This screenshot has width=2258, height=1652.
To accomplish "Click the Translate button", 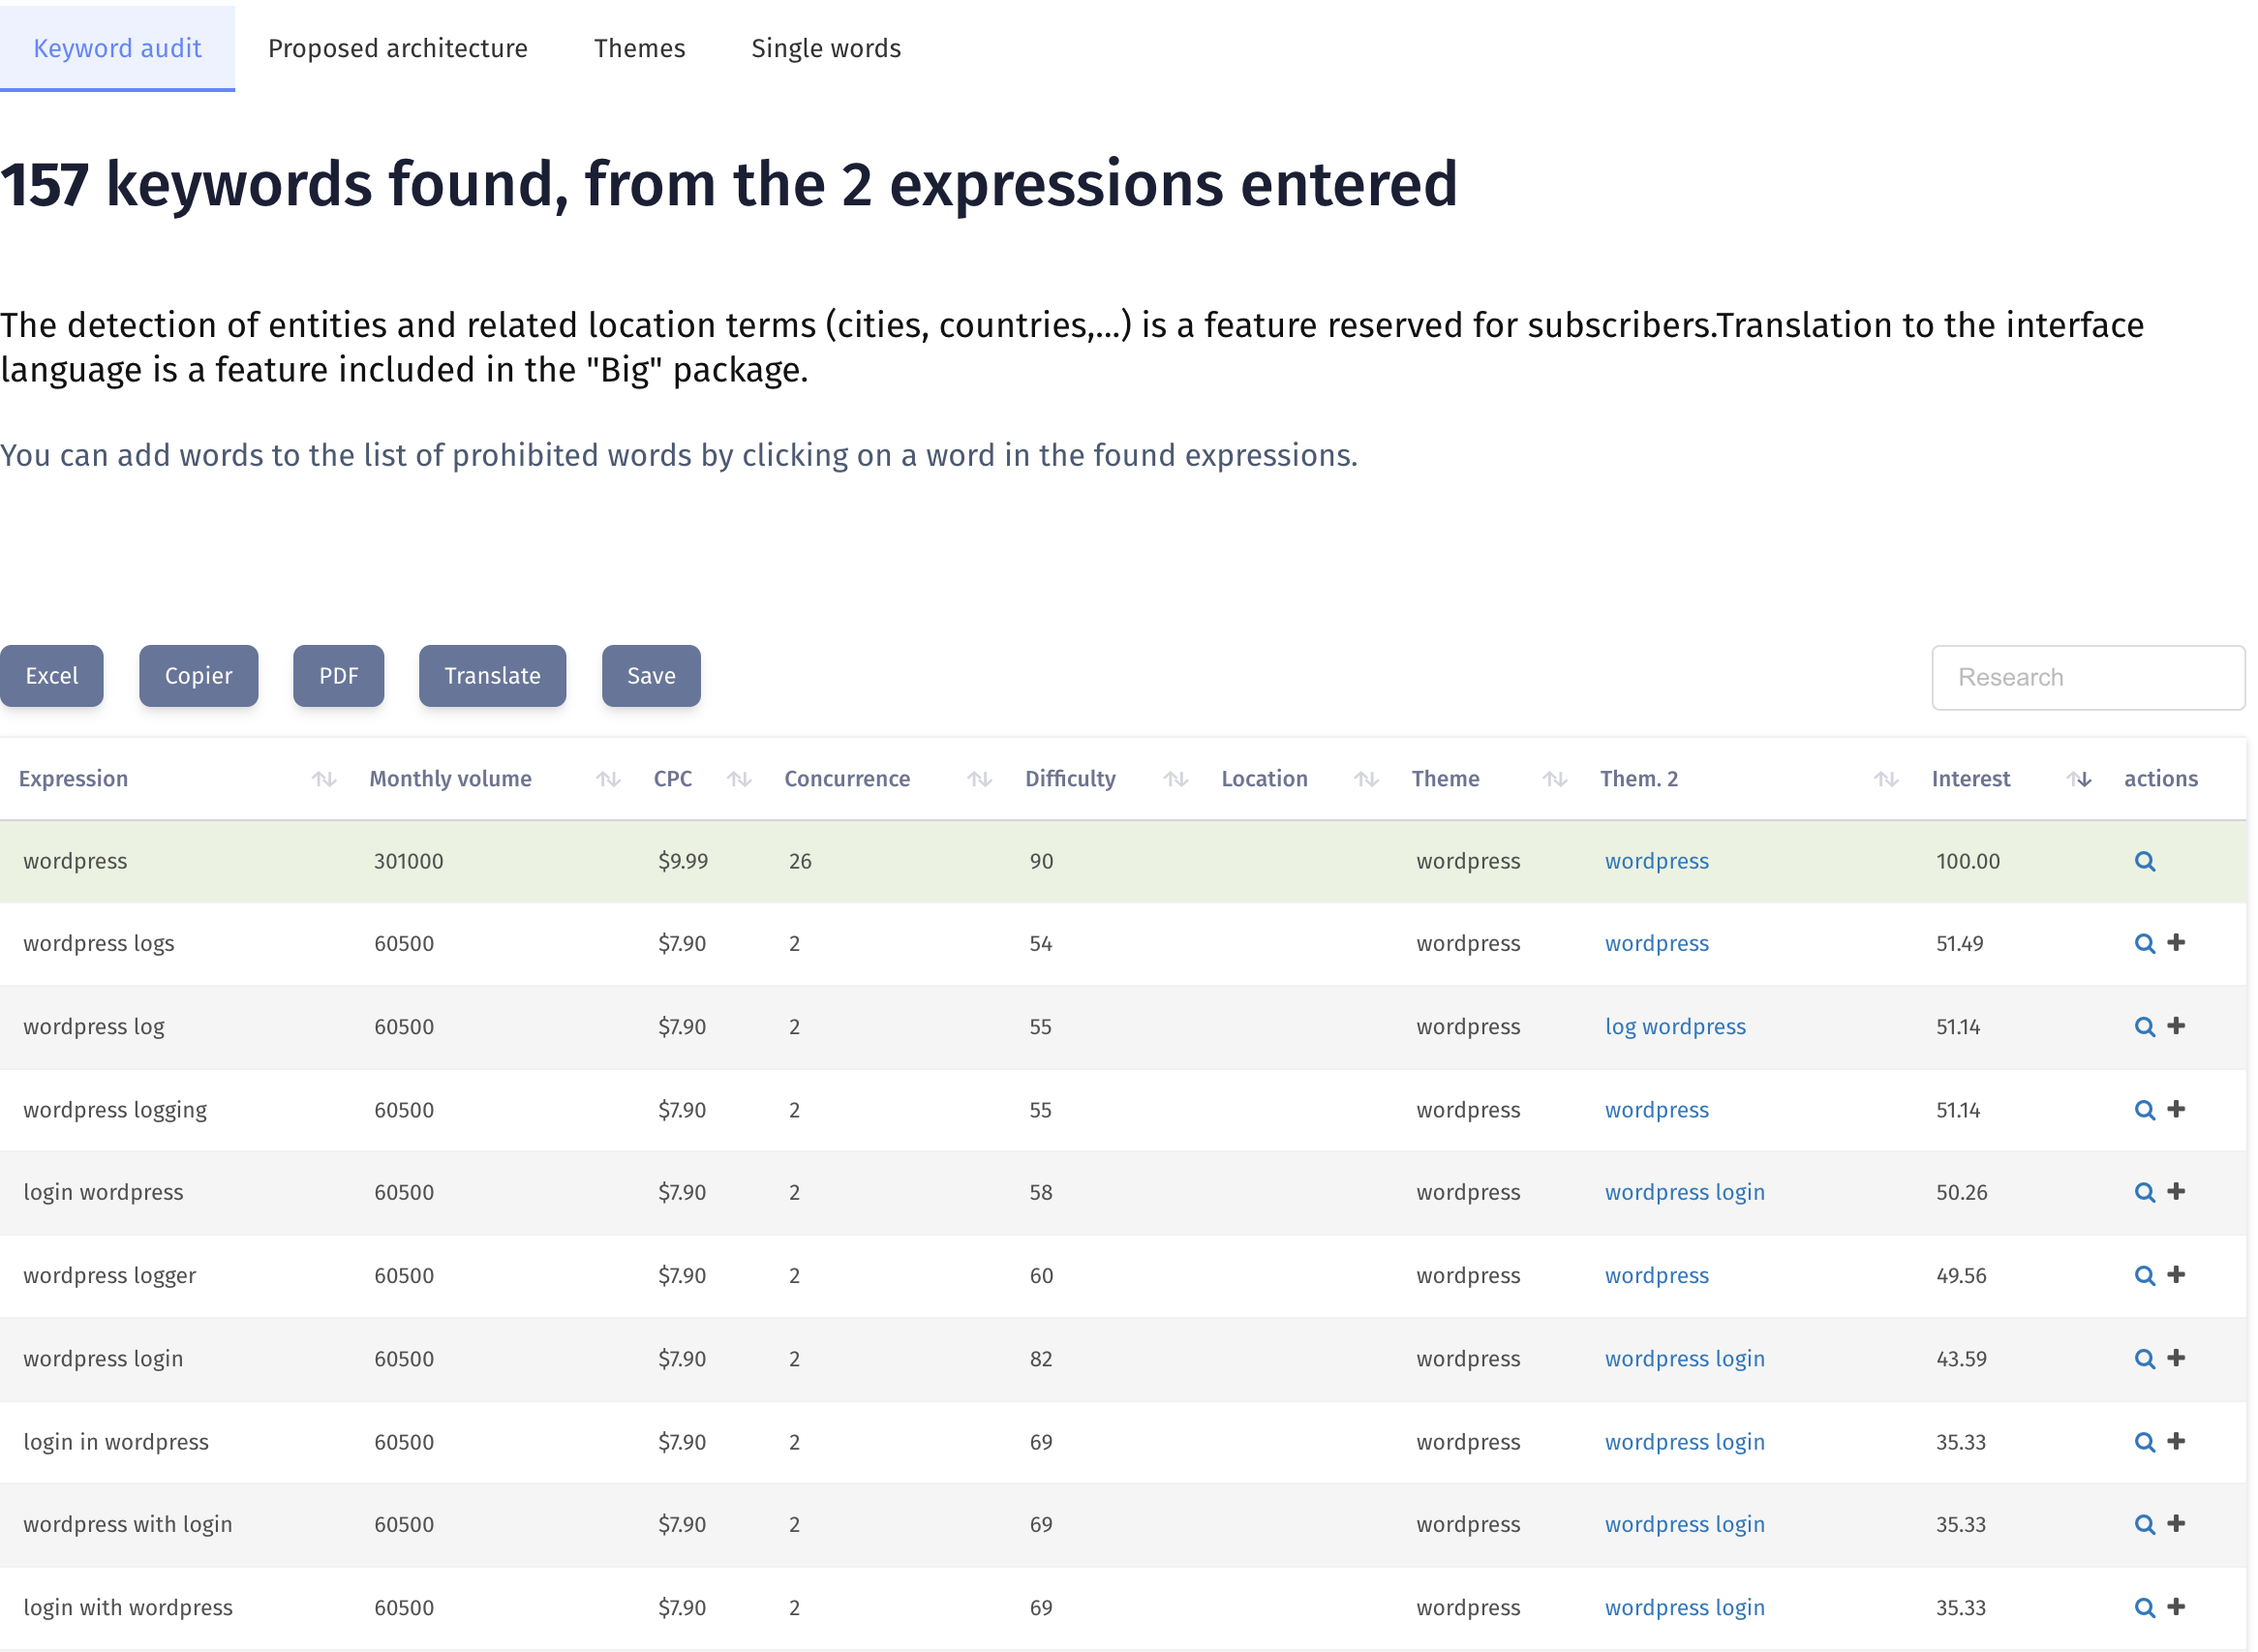I will 493,675.
